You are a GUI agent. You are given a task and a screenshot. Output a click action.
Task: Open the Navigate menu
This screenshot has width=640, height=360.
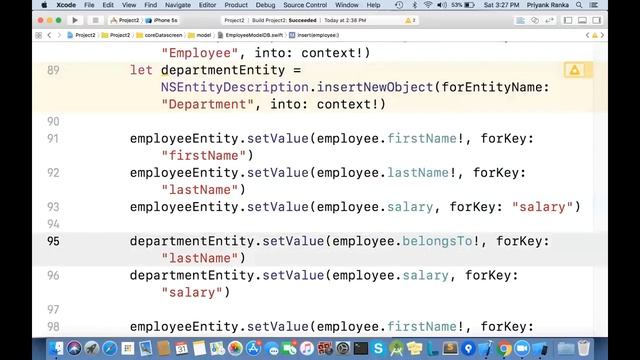(178, 5)
